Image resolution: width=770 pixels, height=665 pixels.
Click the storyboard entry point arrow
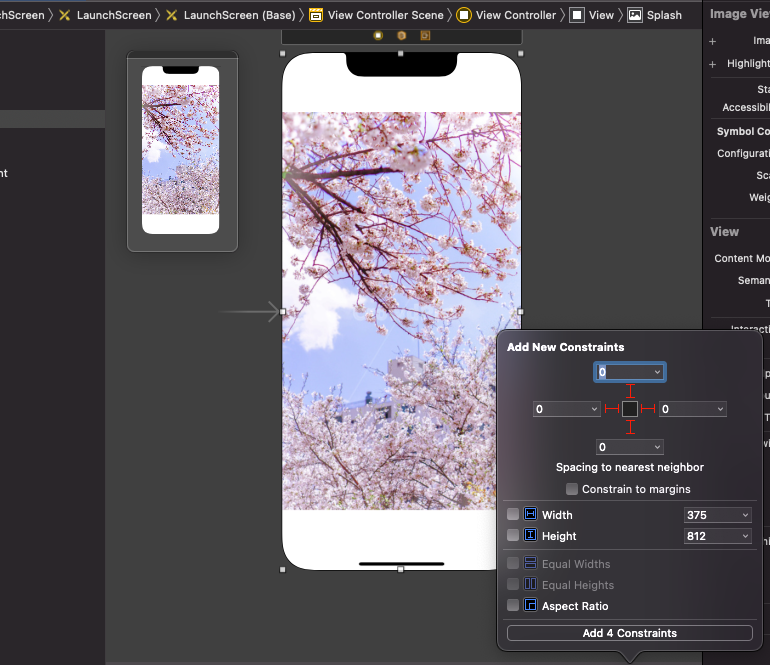point(249,311)
